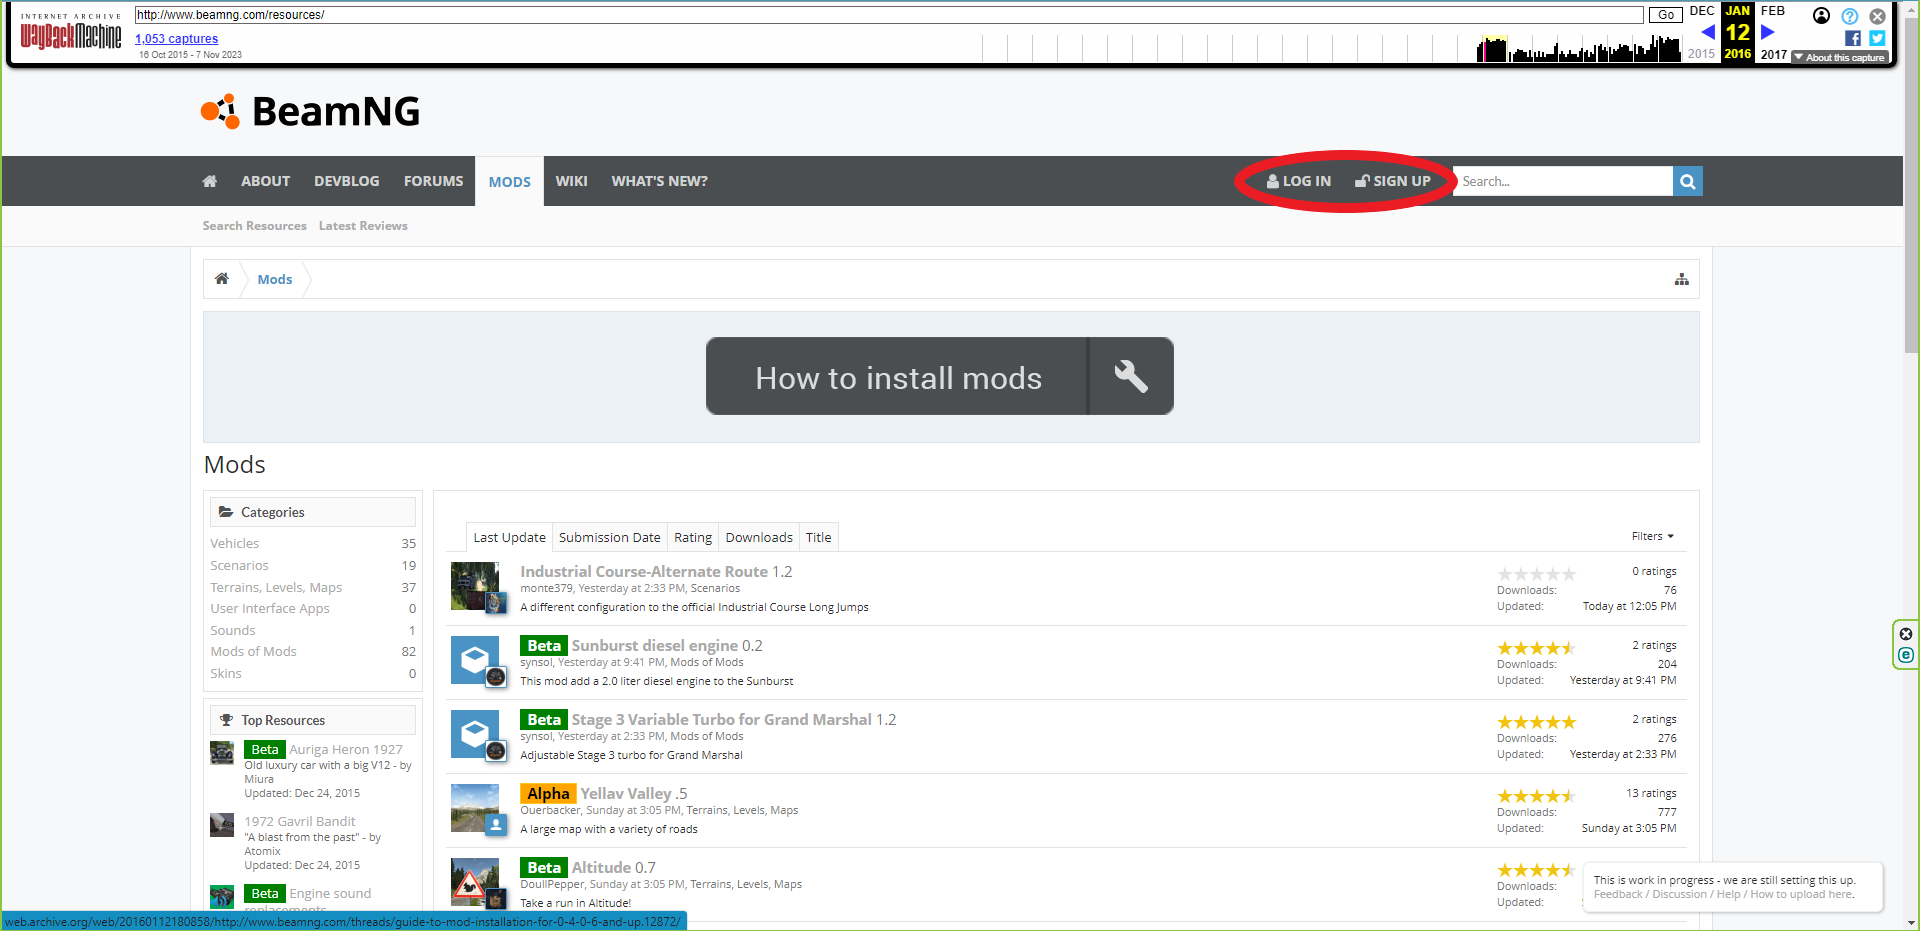Click the Wayback Go button
This screenshot has height=931, width=1920.
point(1666,15)
